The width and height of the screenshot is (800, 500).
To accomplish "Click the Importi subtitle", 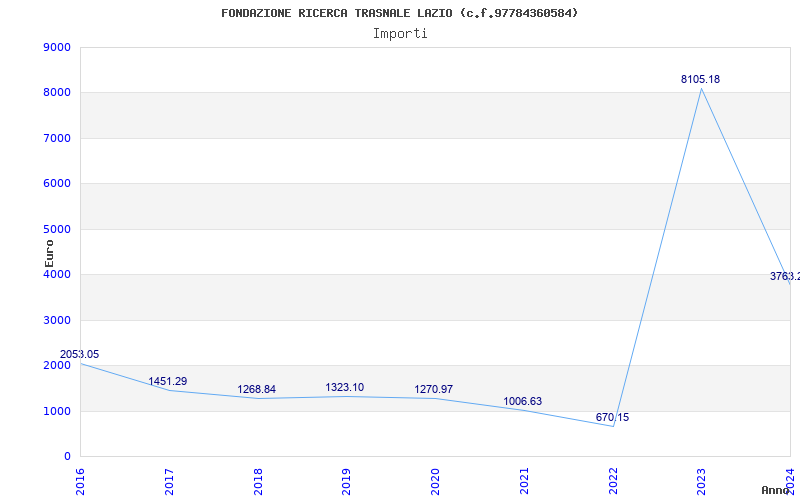I will pos(400,34).
